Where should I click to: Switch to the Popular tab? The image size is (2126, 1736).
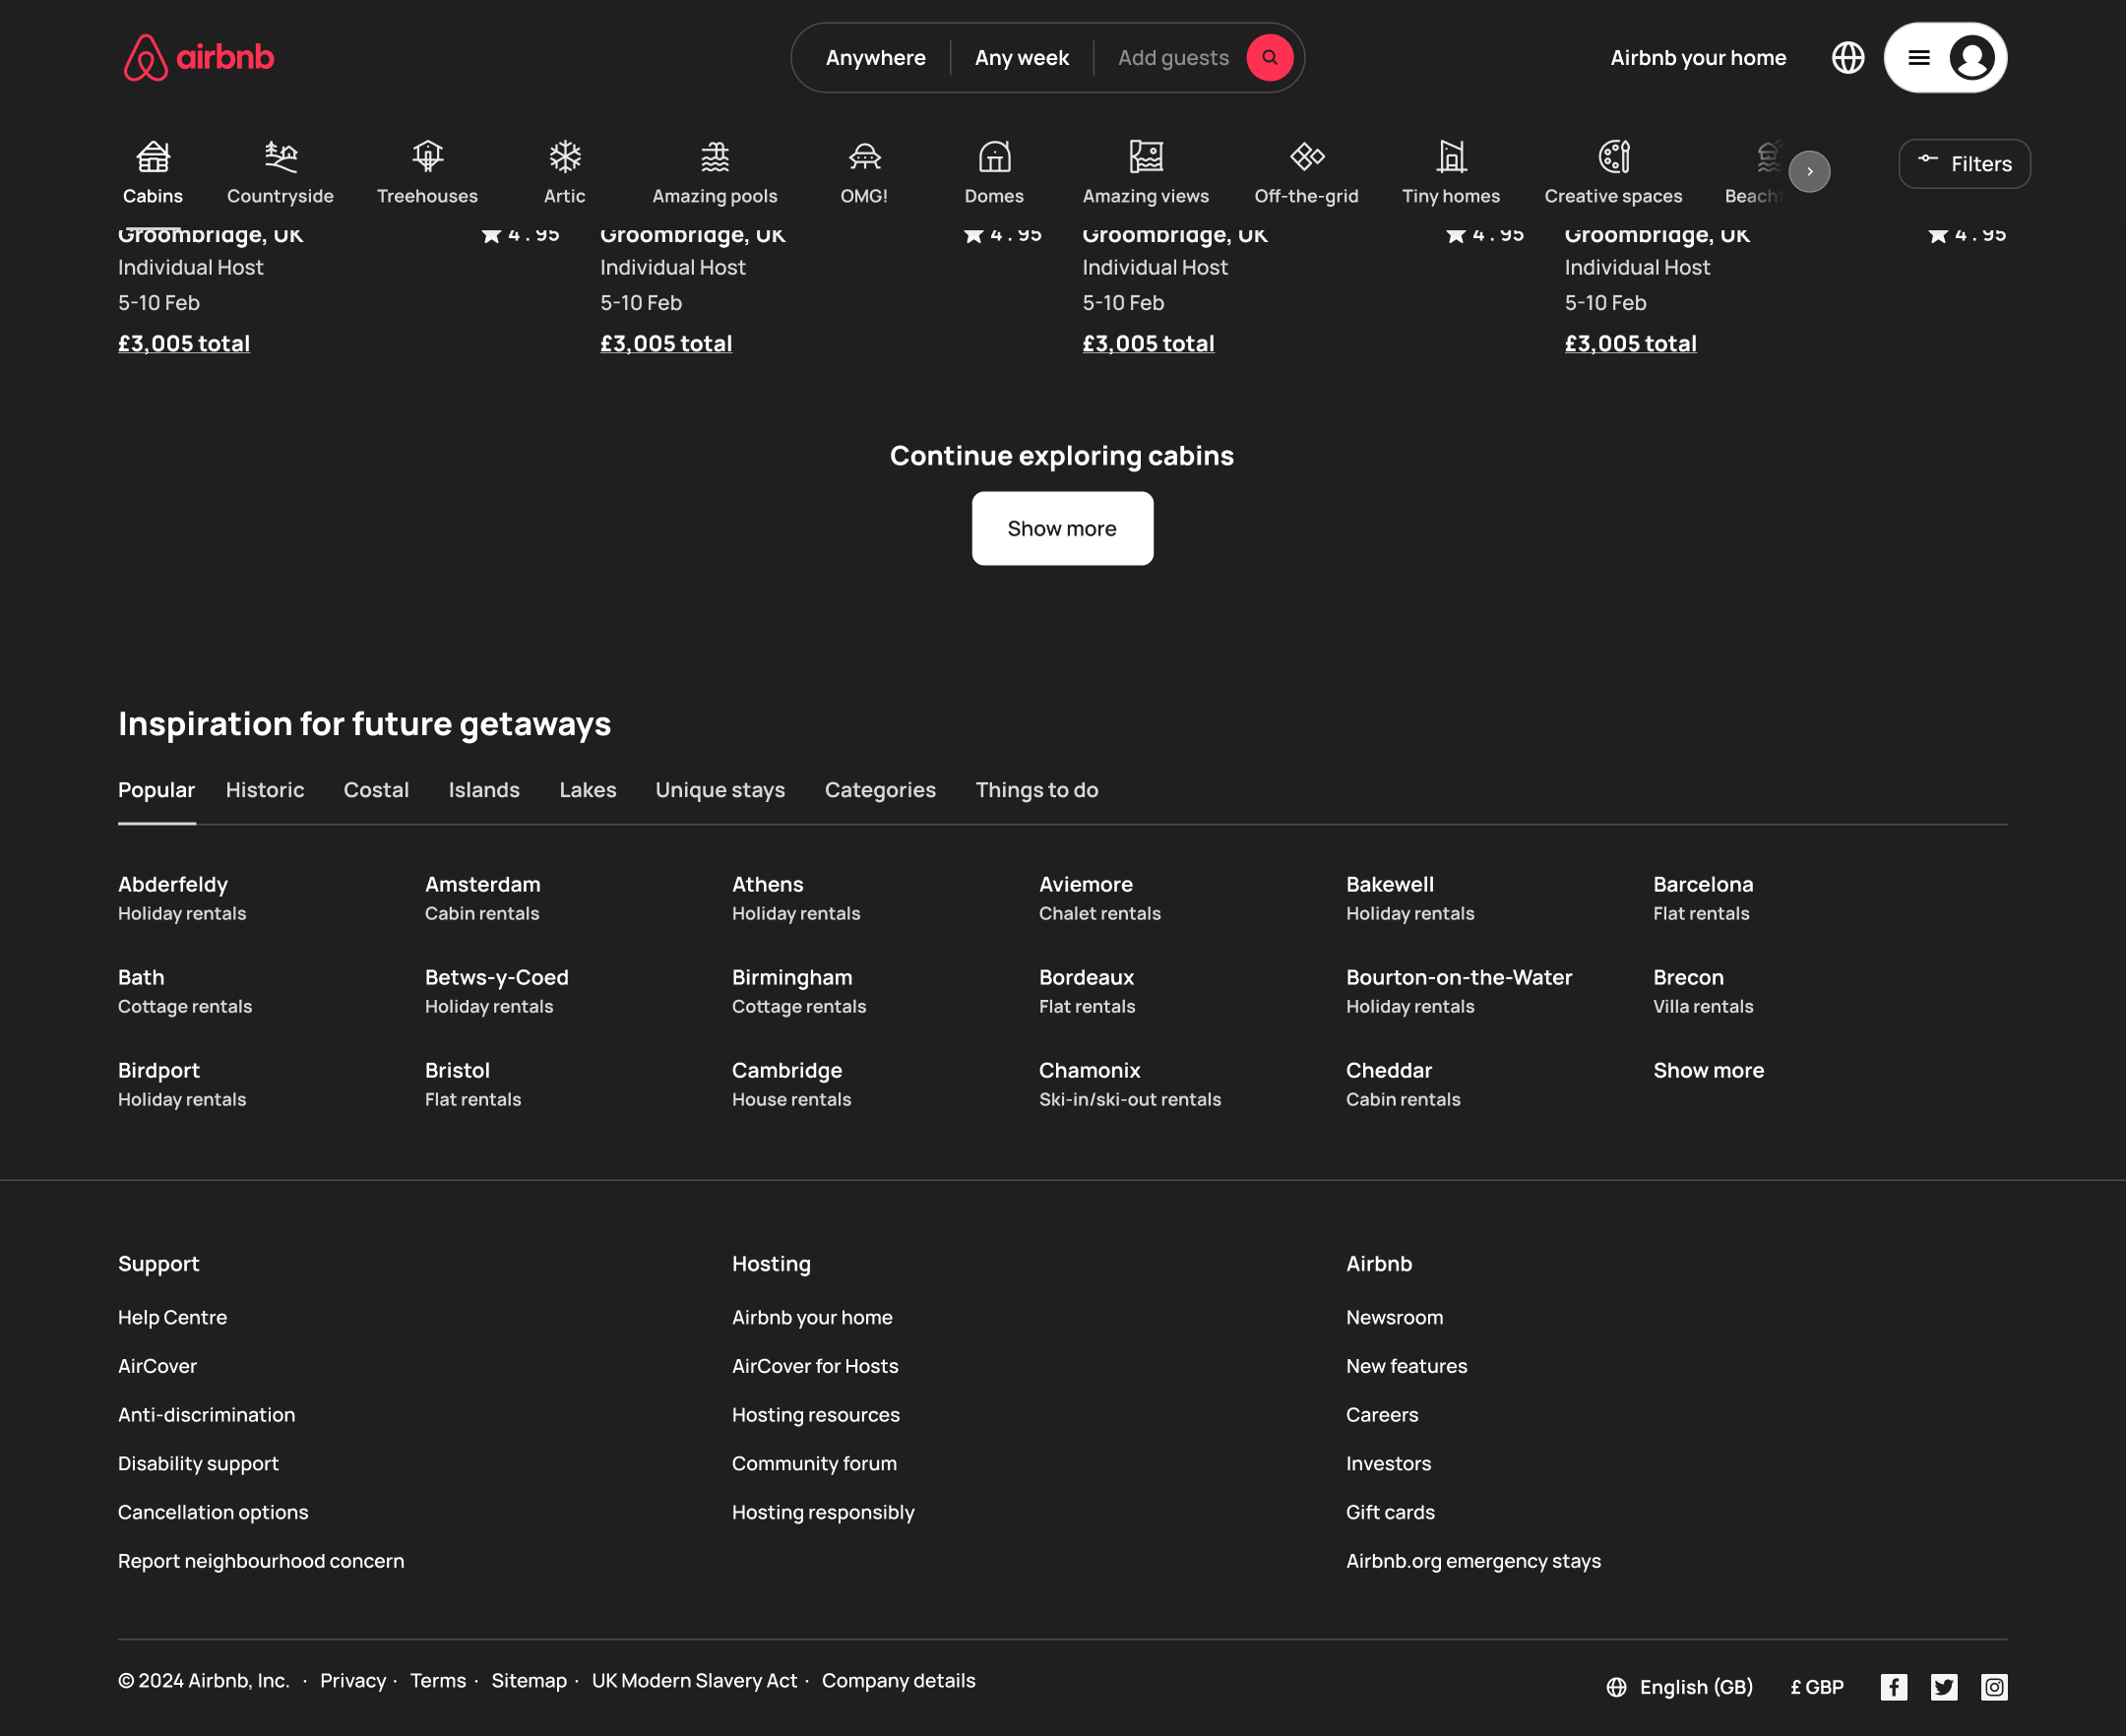tap(156, 790)
